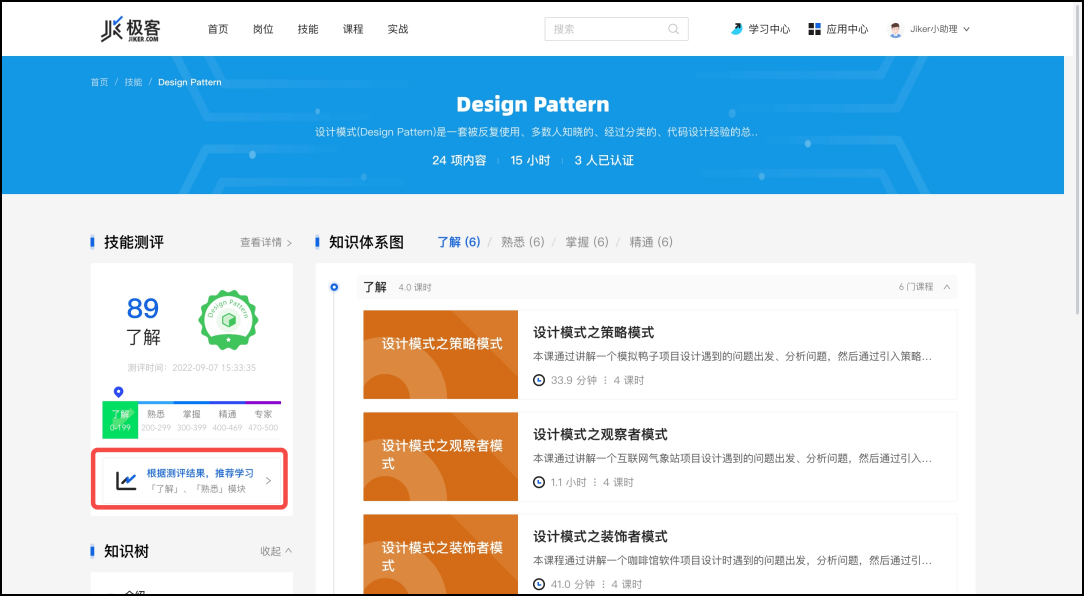The image size is (1084, 596).
Task: Switch to the 了解 (6) tab
Action: (458, 242)
